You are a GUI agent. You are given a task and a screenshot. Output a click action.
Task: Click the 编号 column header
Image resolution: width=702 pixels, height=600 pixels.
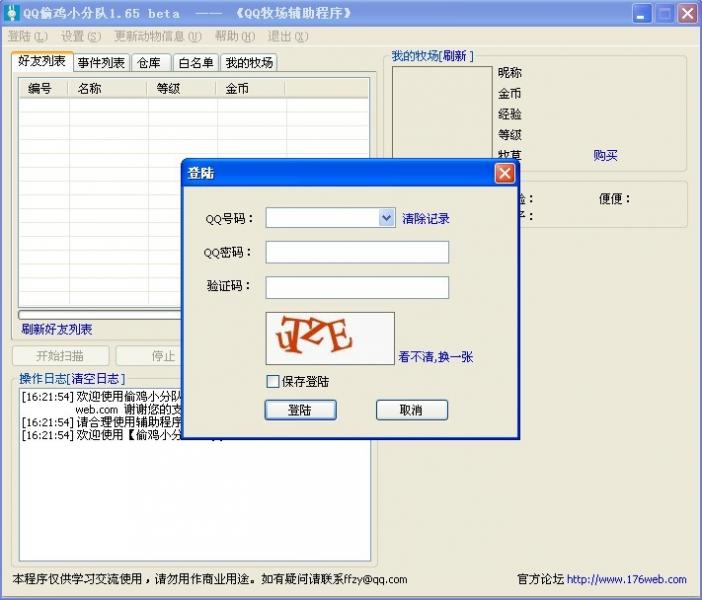click(43, 89)
